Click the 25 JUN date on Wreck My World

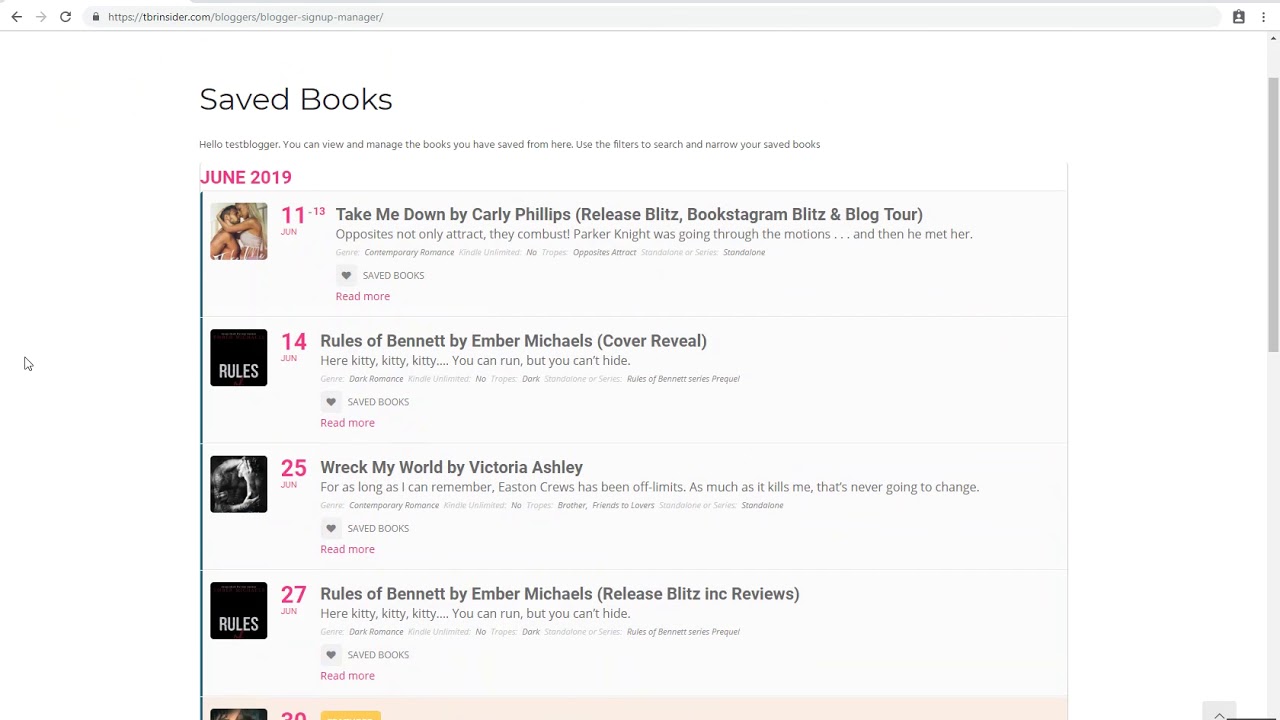click(293, 473)
